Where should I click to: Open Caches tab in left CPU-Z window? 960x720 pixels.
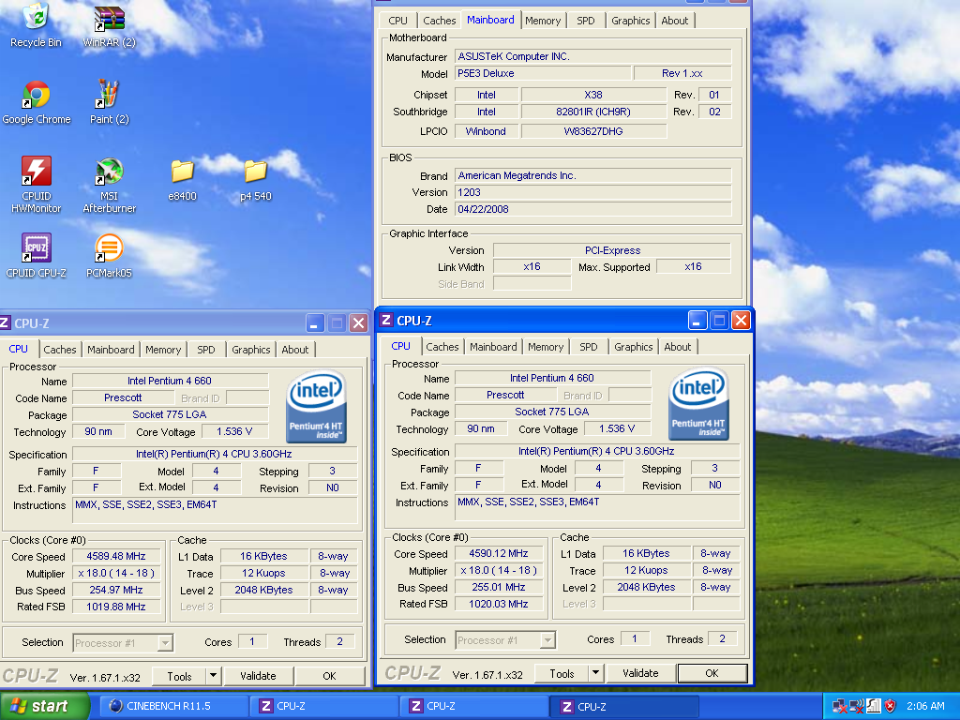59,350
